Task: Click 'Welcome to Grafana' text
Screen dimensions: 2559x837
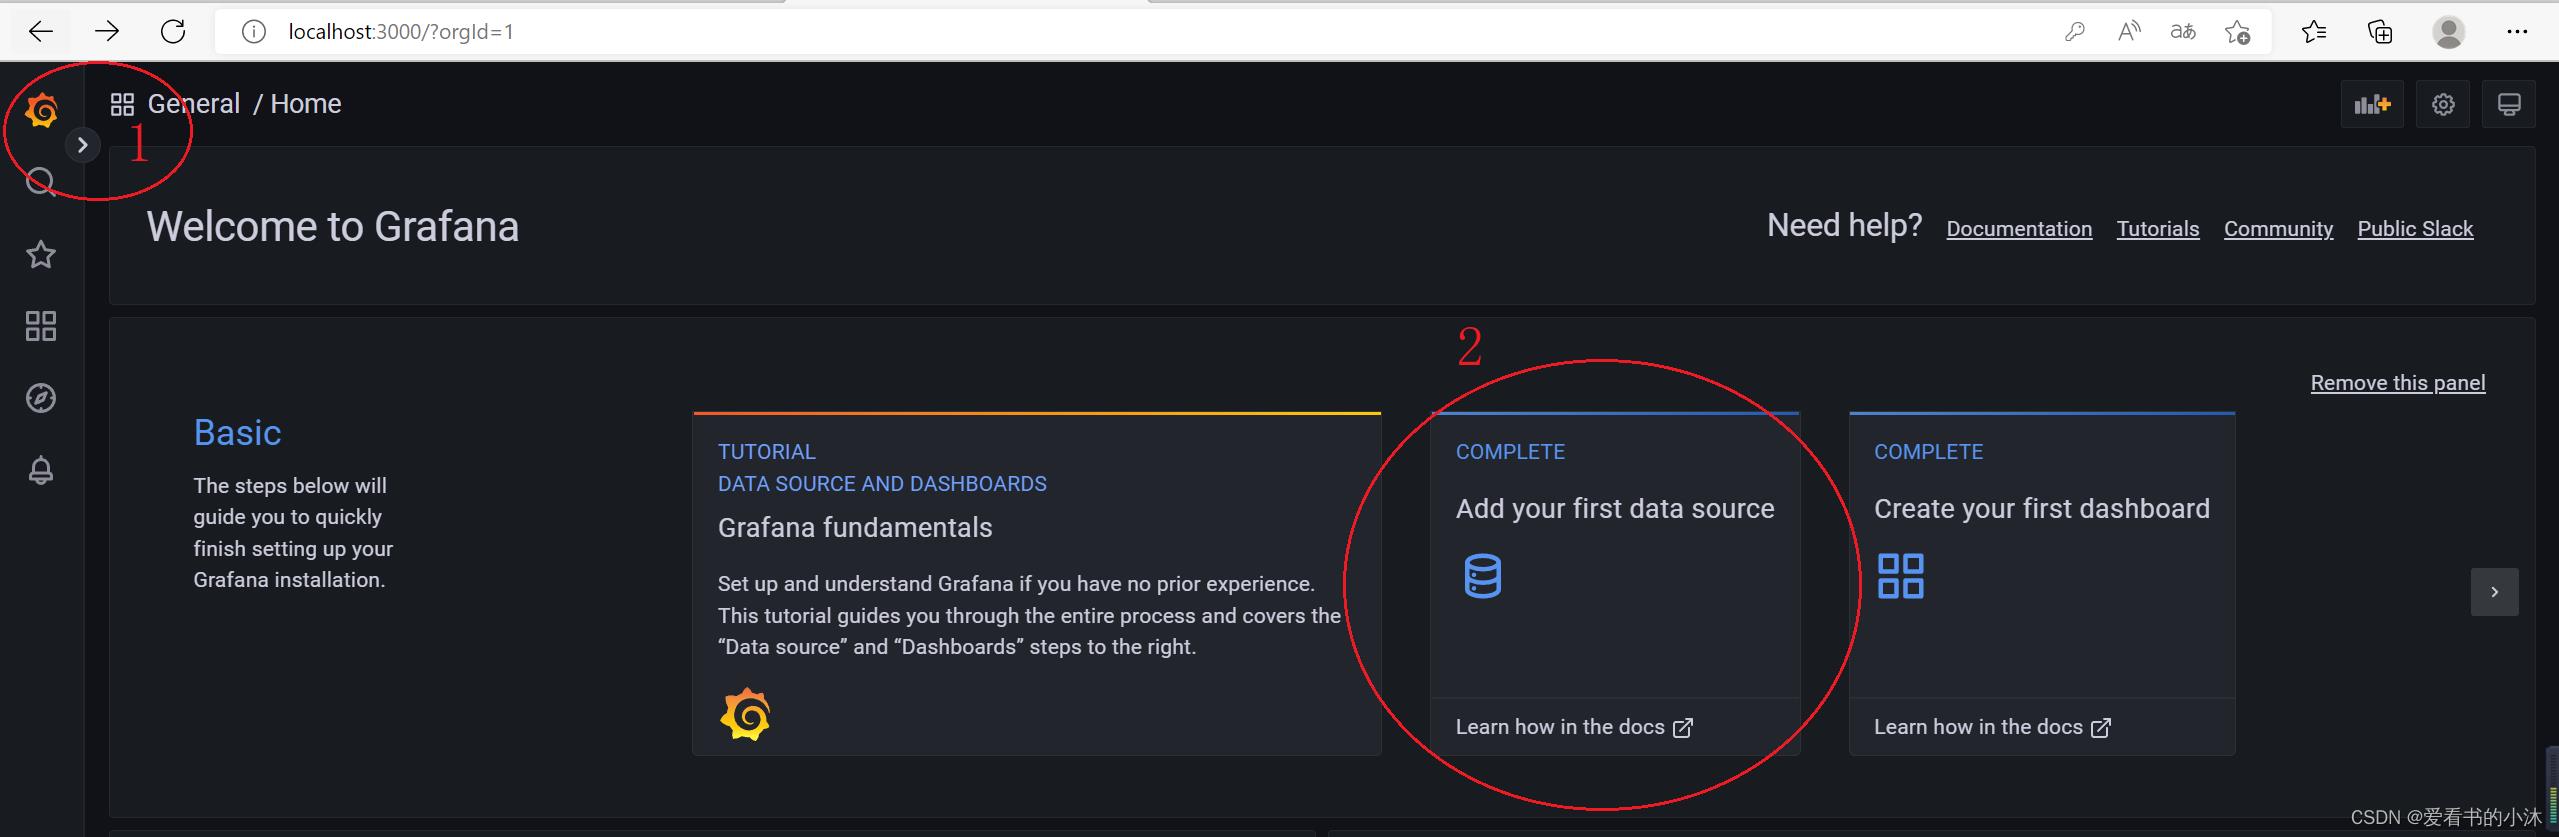Action: pyautogui.click(x=333, y=227)
